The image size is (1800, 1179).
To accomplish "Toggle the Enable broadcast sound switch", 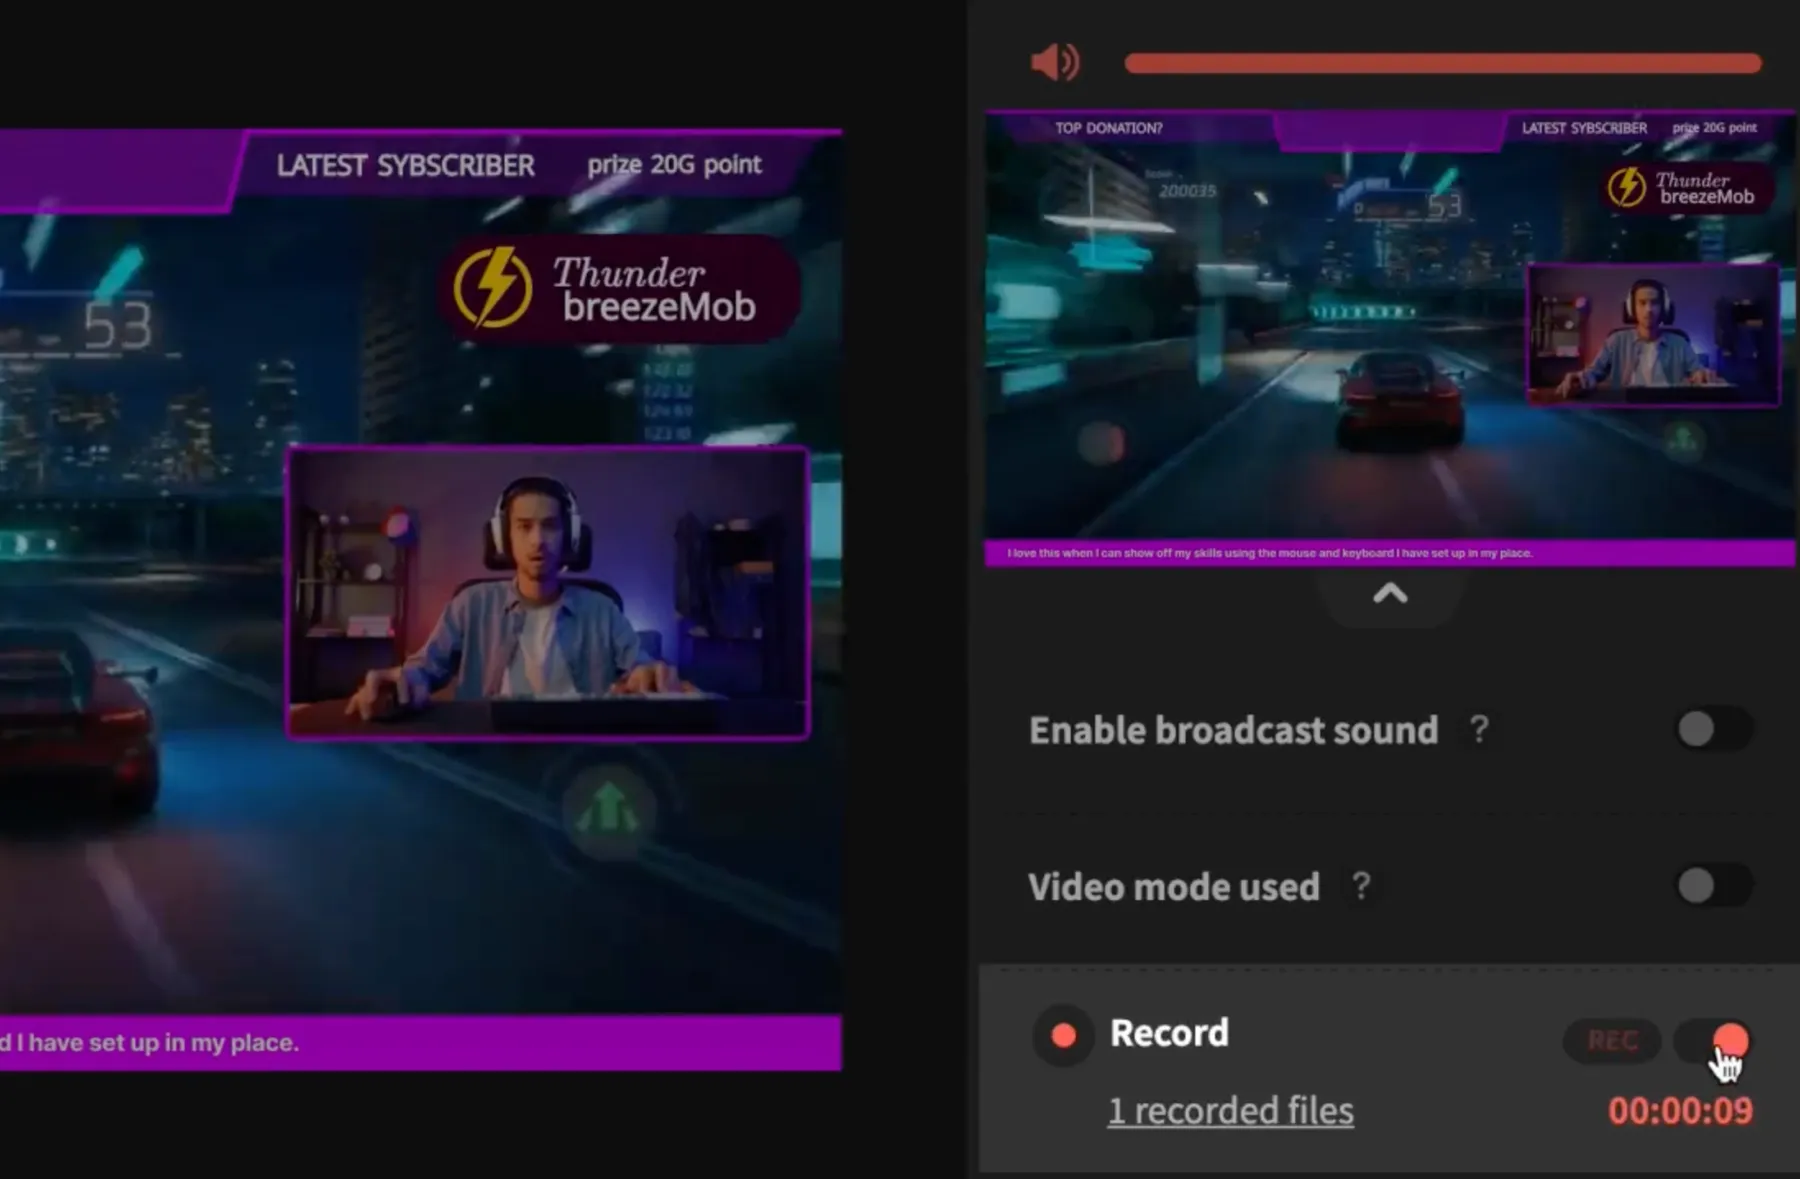I will click(1714, 729).
